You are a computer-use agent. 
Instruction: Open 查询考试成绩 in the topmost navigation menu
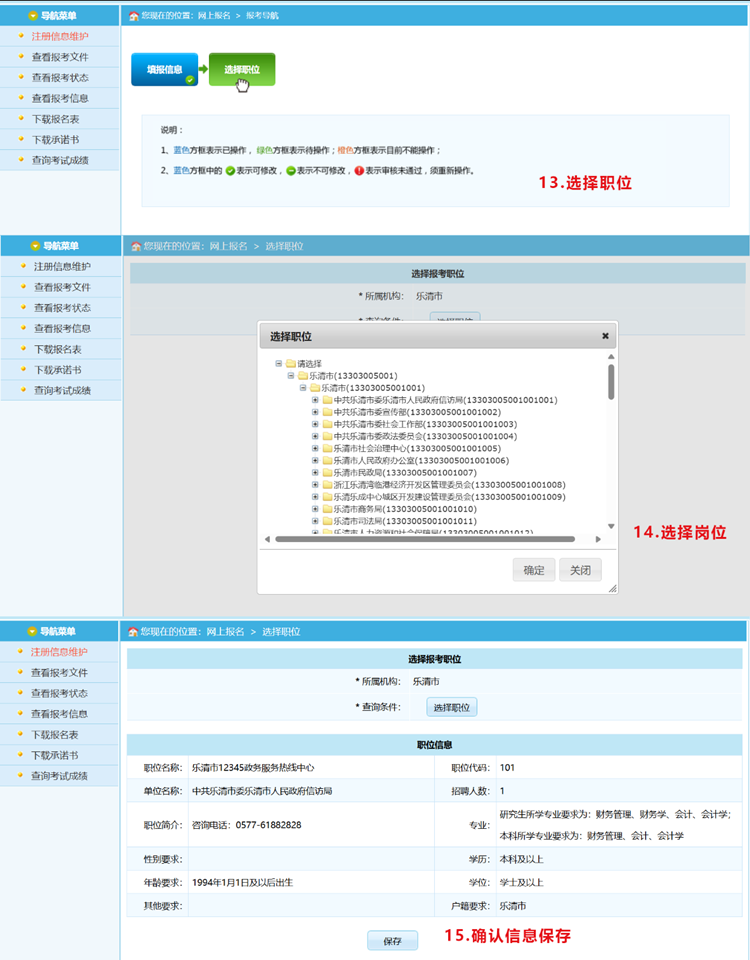coord(60,160)
